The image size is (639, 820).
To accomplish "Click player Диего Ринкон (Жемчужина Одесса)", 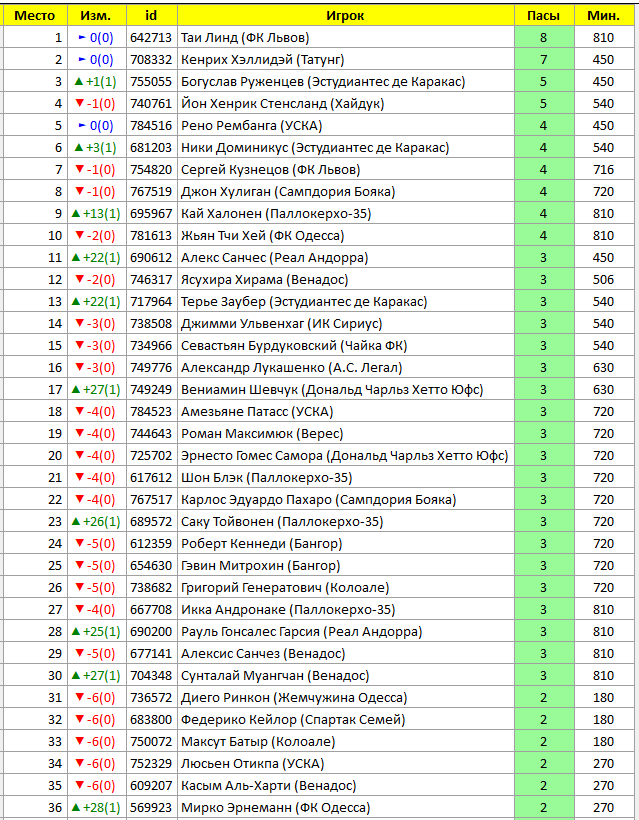I will [x=294, y=697].
